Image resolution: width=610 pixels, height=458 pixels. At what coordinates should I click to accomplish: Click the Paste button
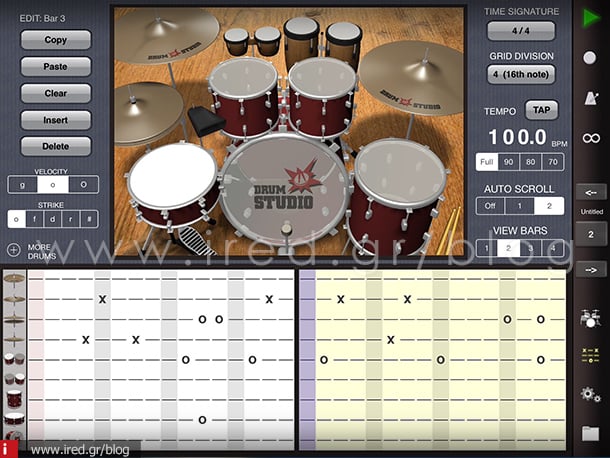click(x=56, y=67)
